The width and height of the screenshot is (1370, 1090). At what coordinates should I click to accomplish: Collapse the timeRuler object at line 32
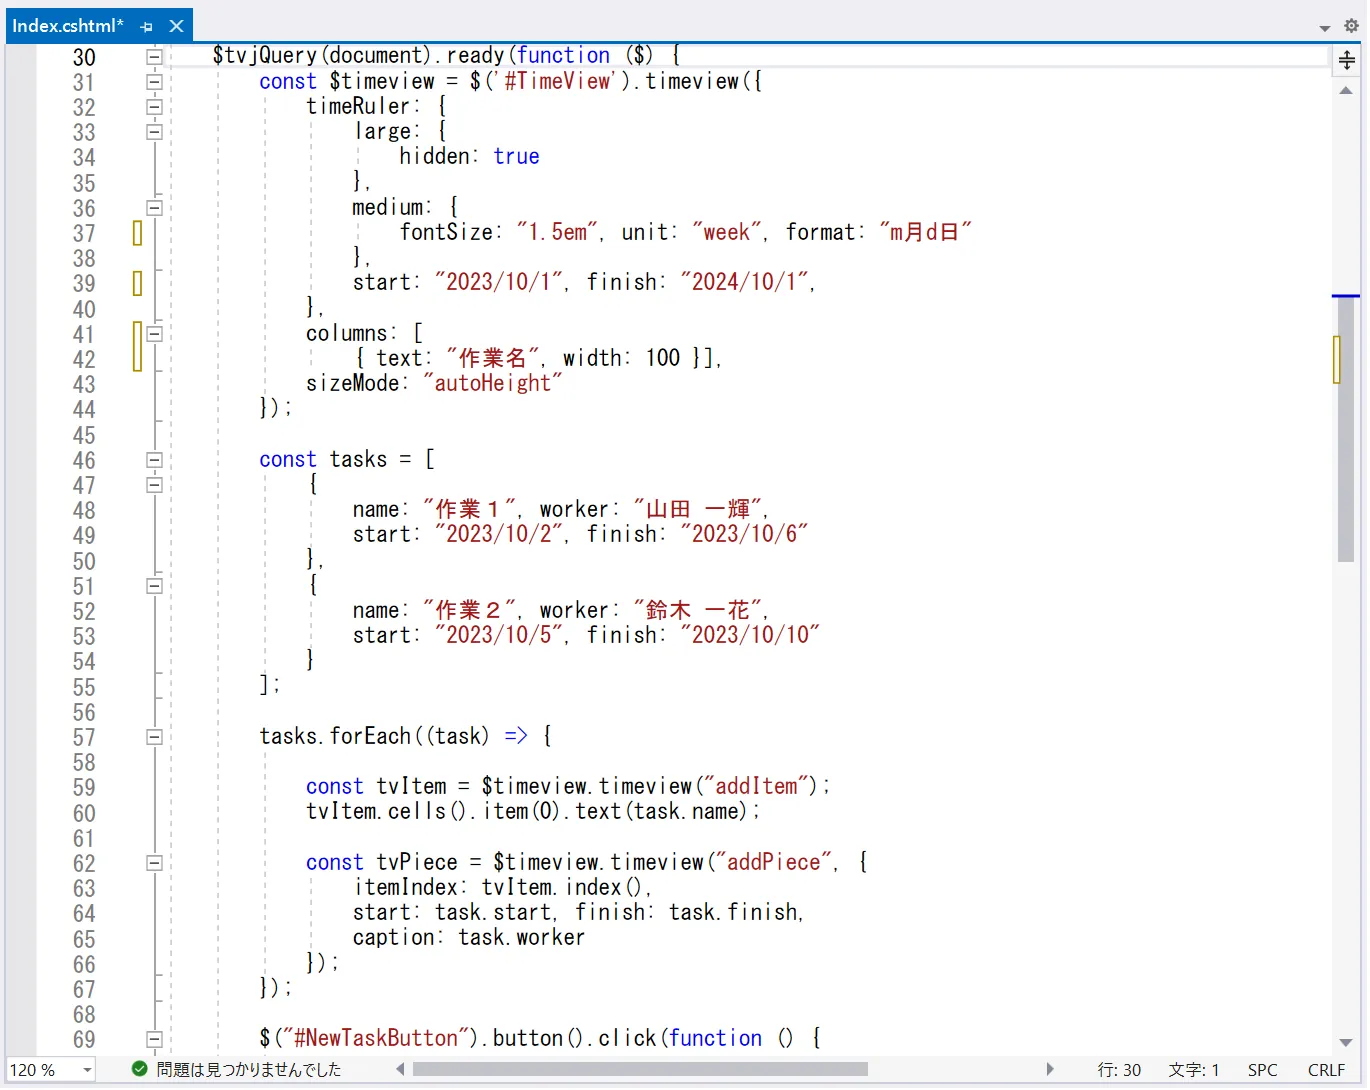[x=154, y=107]
